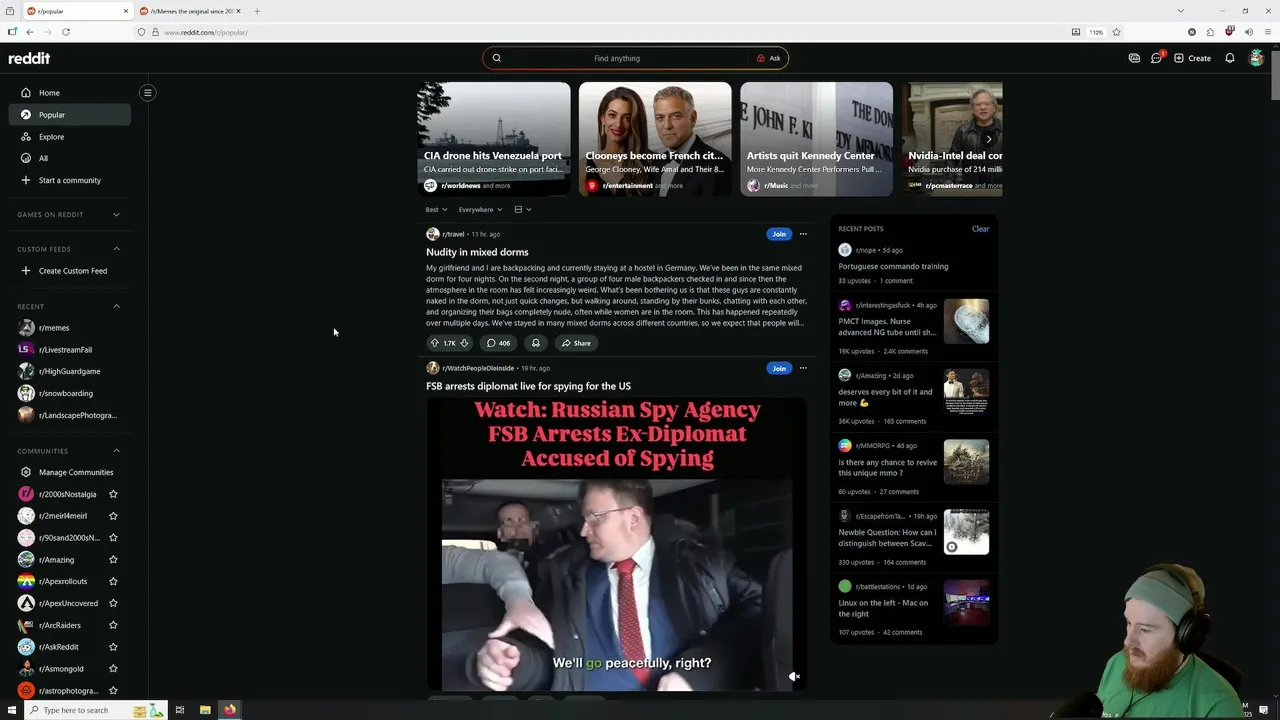Click the browser address bar
The width and height of the screenshot is (1280, 720).
pyautogui.click(x=600, y=32)
